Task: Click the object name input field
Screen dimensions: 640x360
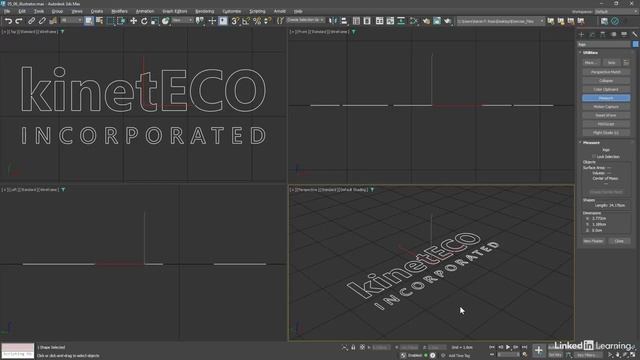Action: pyautogui.click(x=604, y=44)
